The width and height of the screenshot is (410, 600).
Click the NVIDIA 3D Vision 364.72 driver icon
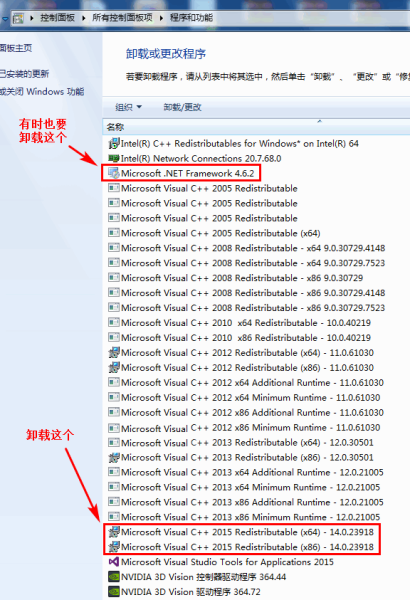tap(114, 592)
